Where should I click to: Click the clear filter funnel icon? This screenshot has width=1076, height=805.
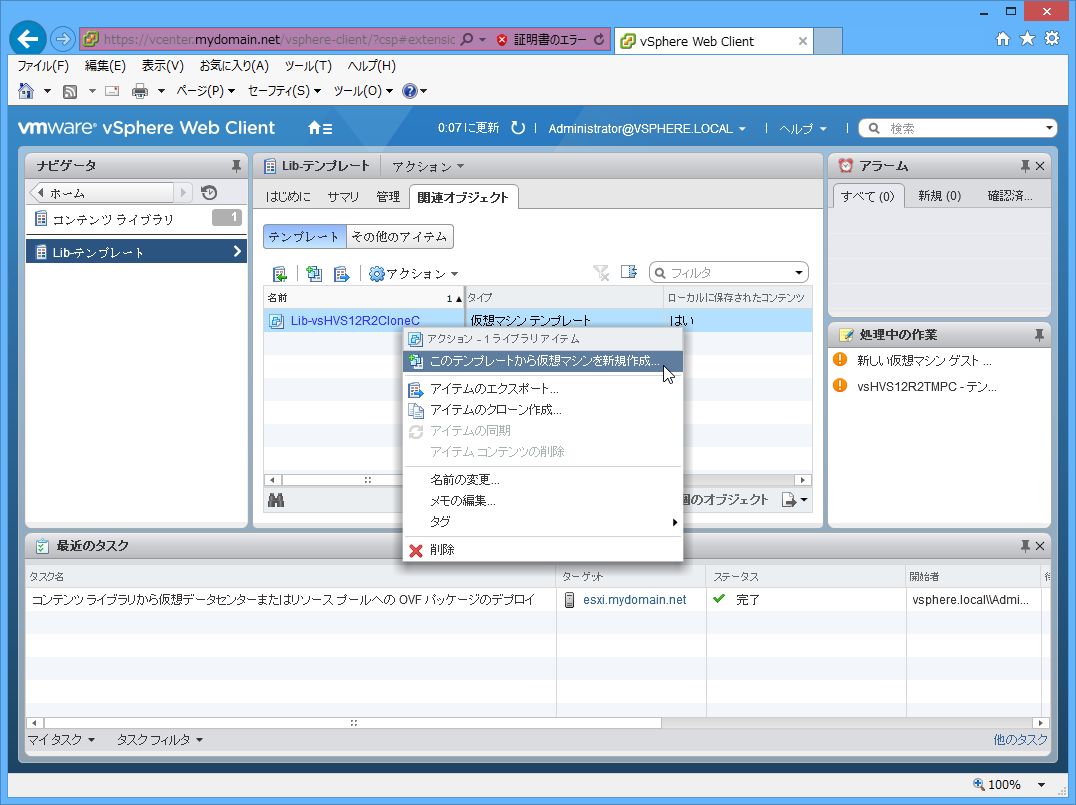click(601, 273)
